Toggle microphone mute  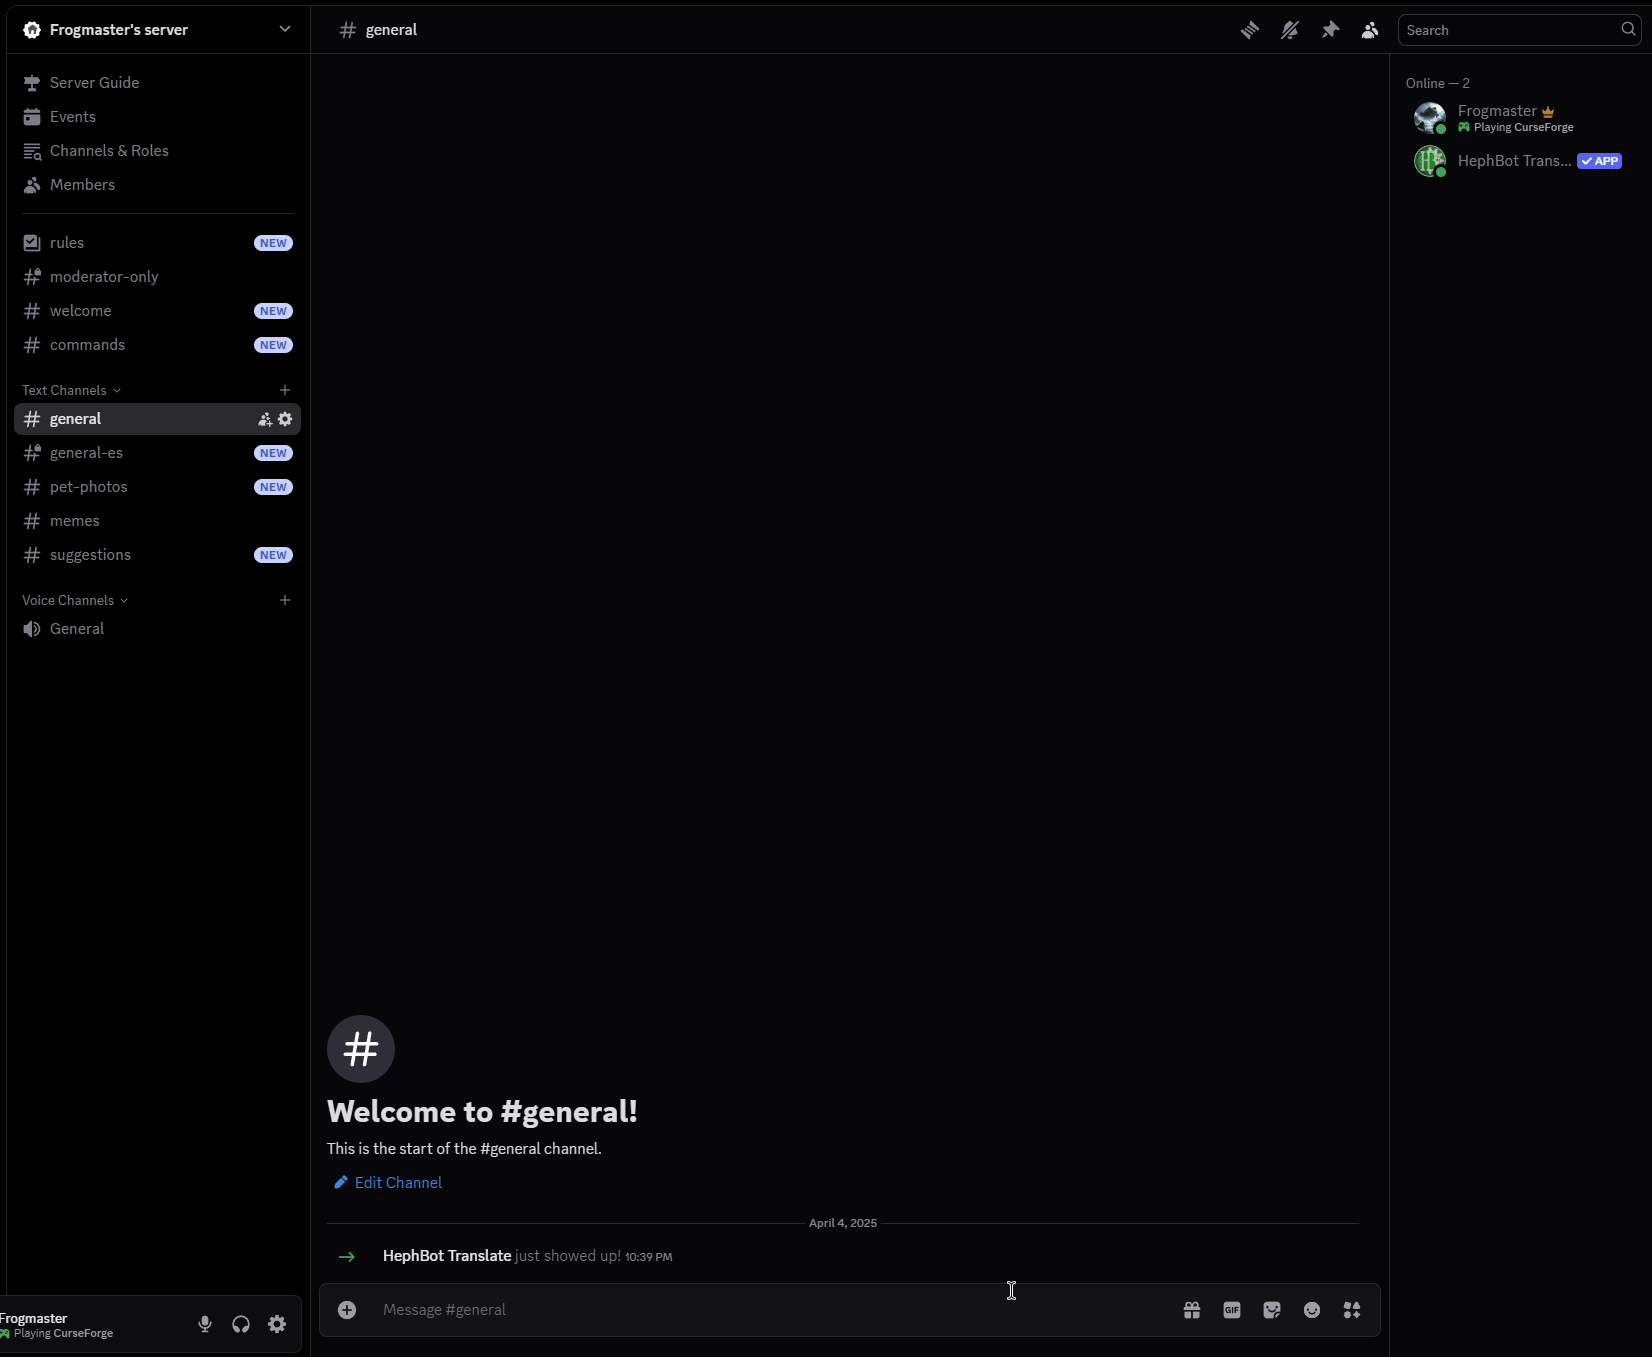click(x=205, y=1324)
